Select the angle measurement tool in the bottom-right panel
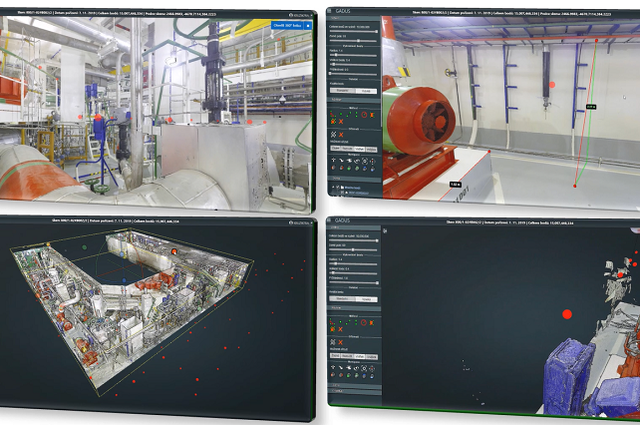 point(332,322)
